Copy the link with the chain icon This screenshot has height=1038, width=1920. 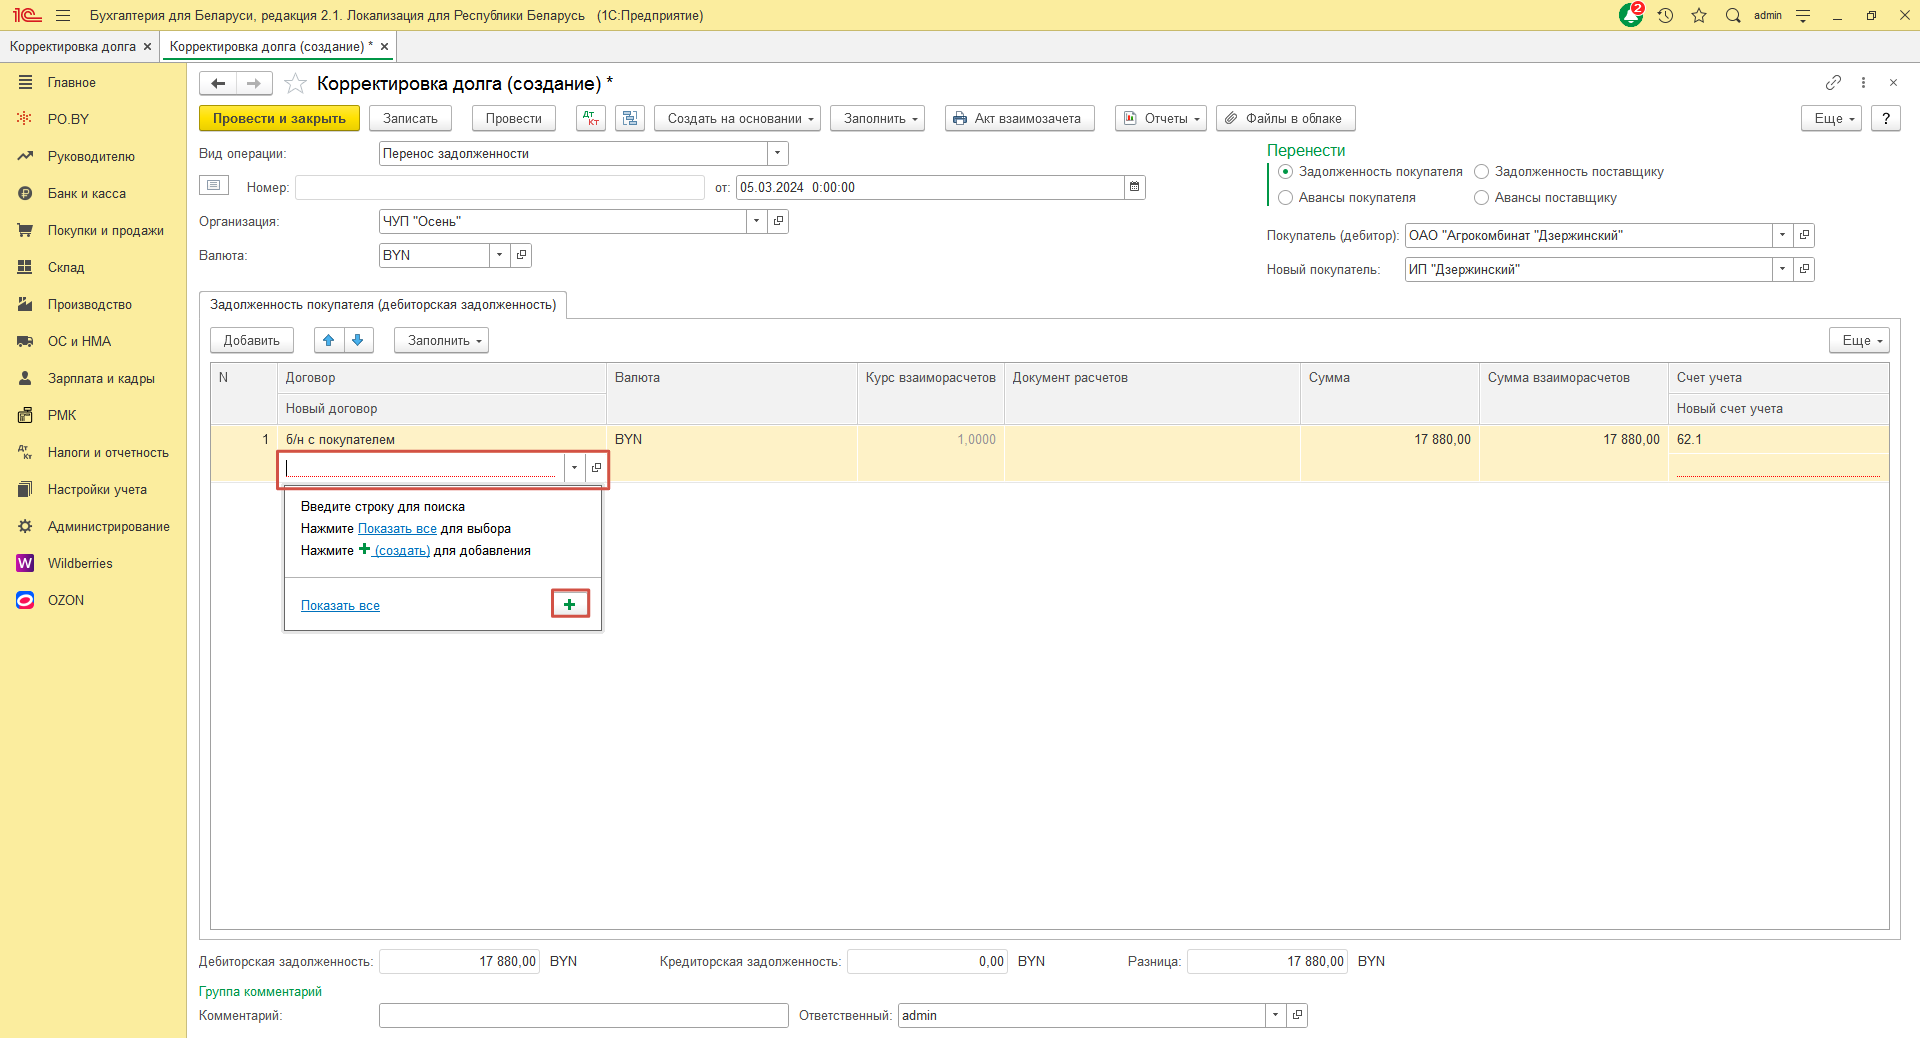click(1833, 82)
